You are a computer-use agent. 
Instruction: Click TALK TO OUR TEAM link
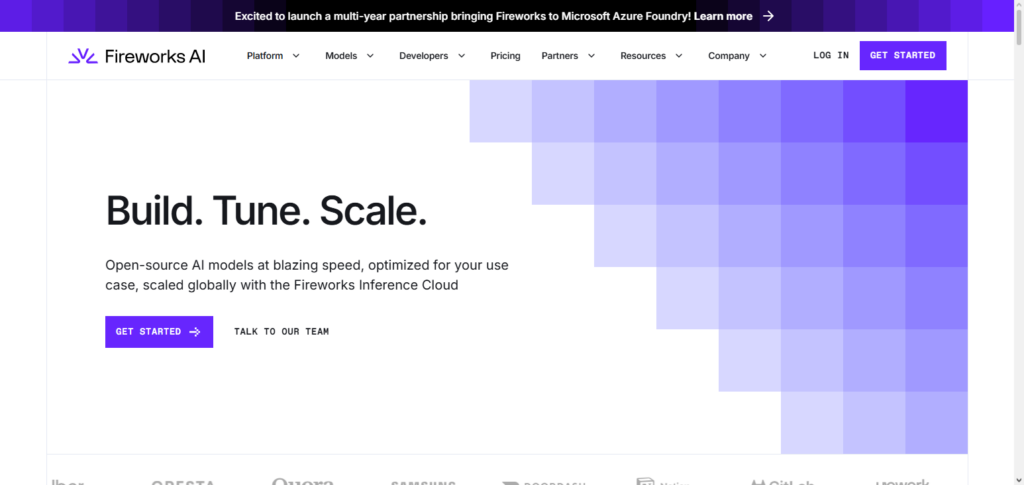(x=281, y=332)
